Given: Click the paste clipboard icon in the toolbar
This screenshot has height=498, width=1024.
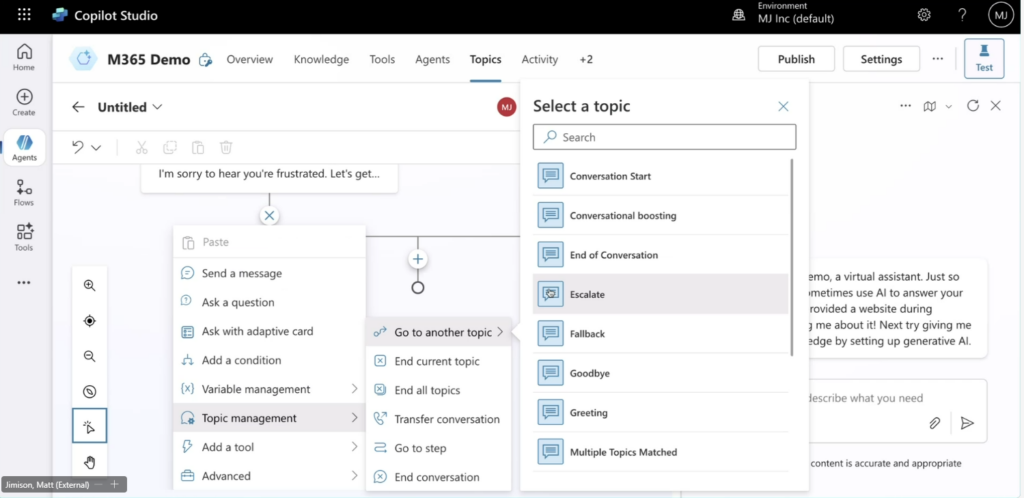Looking at the screenshot, I should pyautogui.click(x=198, y=148).
